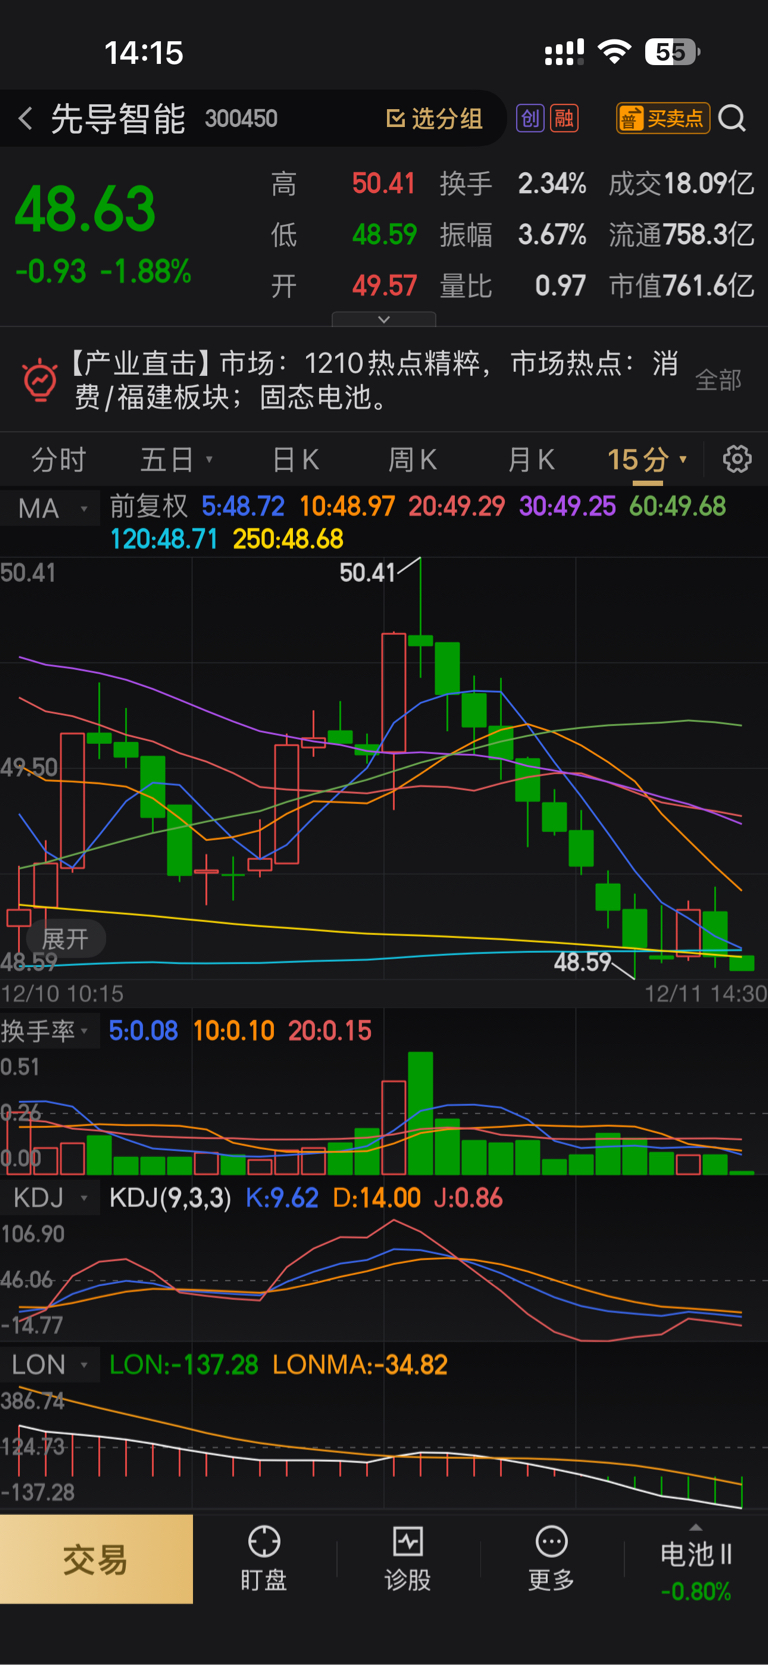The width and height of the screenshot is (768, 1665).
Task: Open the LON indicator dropdown
Action: (50, 1365)
